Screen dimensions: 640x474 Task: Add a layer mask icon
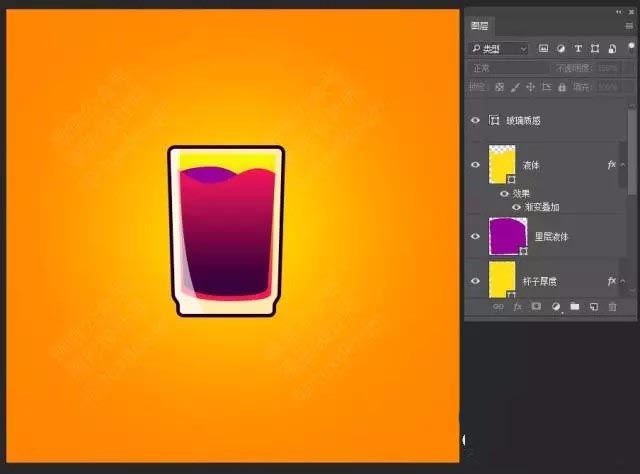[536, 307]
